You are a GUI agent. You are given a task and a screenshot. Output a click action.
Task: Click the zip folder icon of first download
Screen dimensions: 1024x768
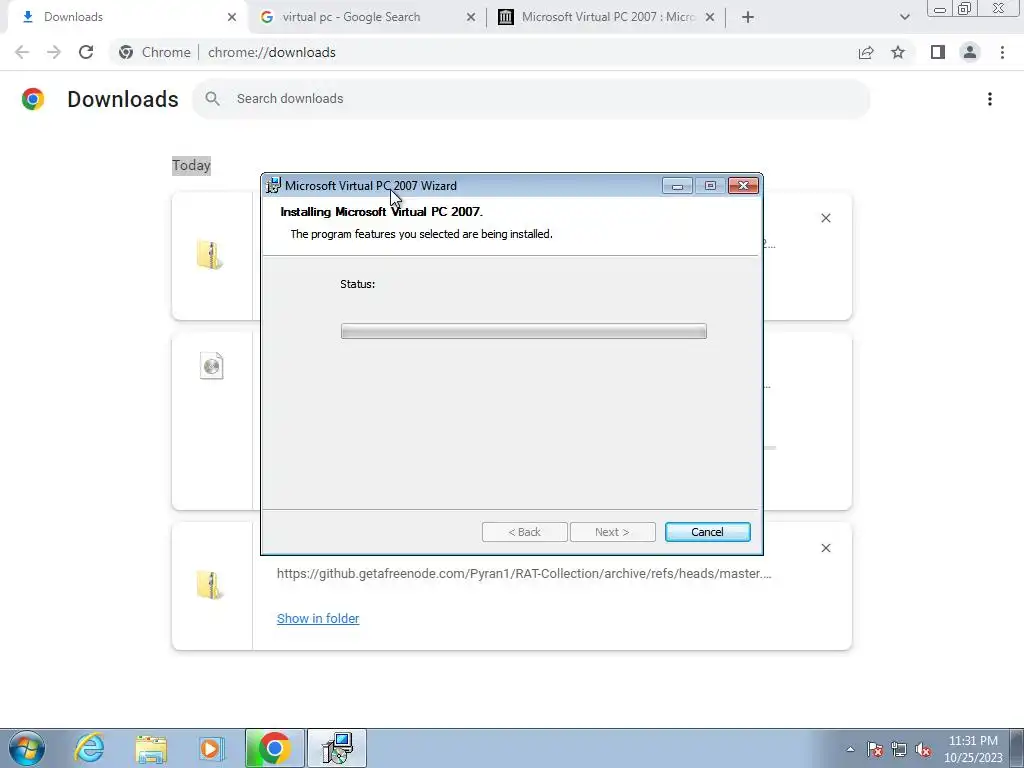tap(210, 255)
